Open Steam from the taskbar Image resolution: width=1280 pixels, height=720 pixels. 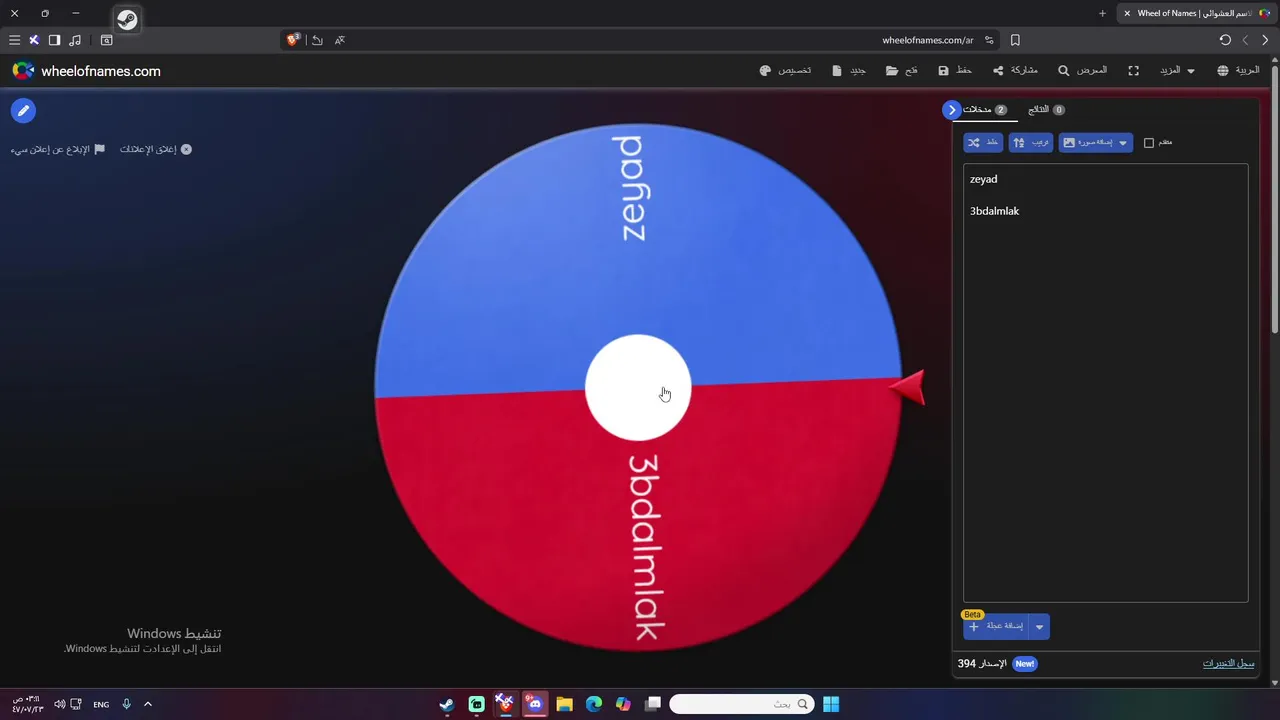pyautogui.click(x=447, y=704)
